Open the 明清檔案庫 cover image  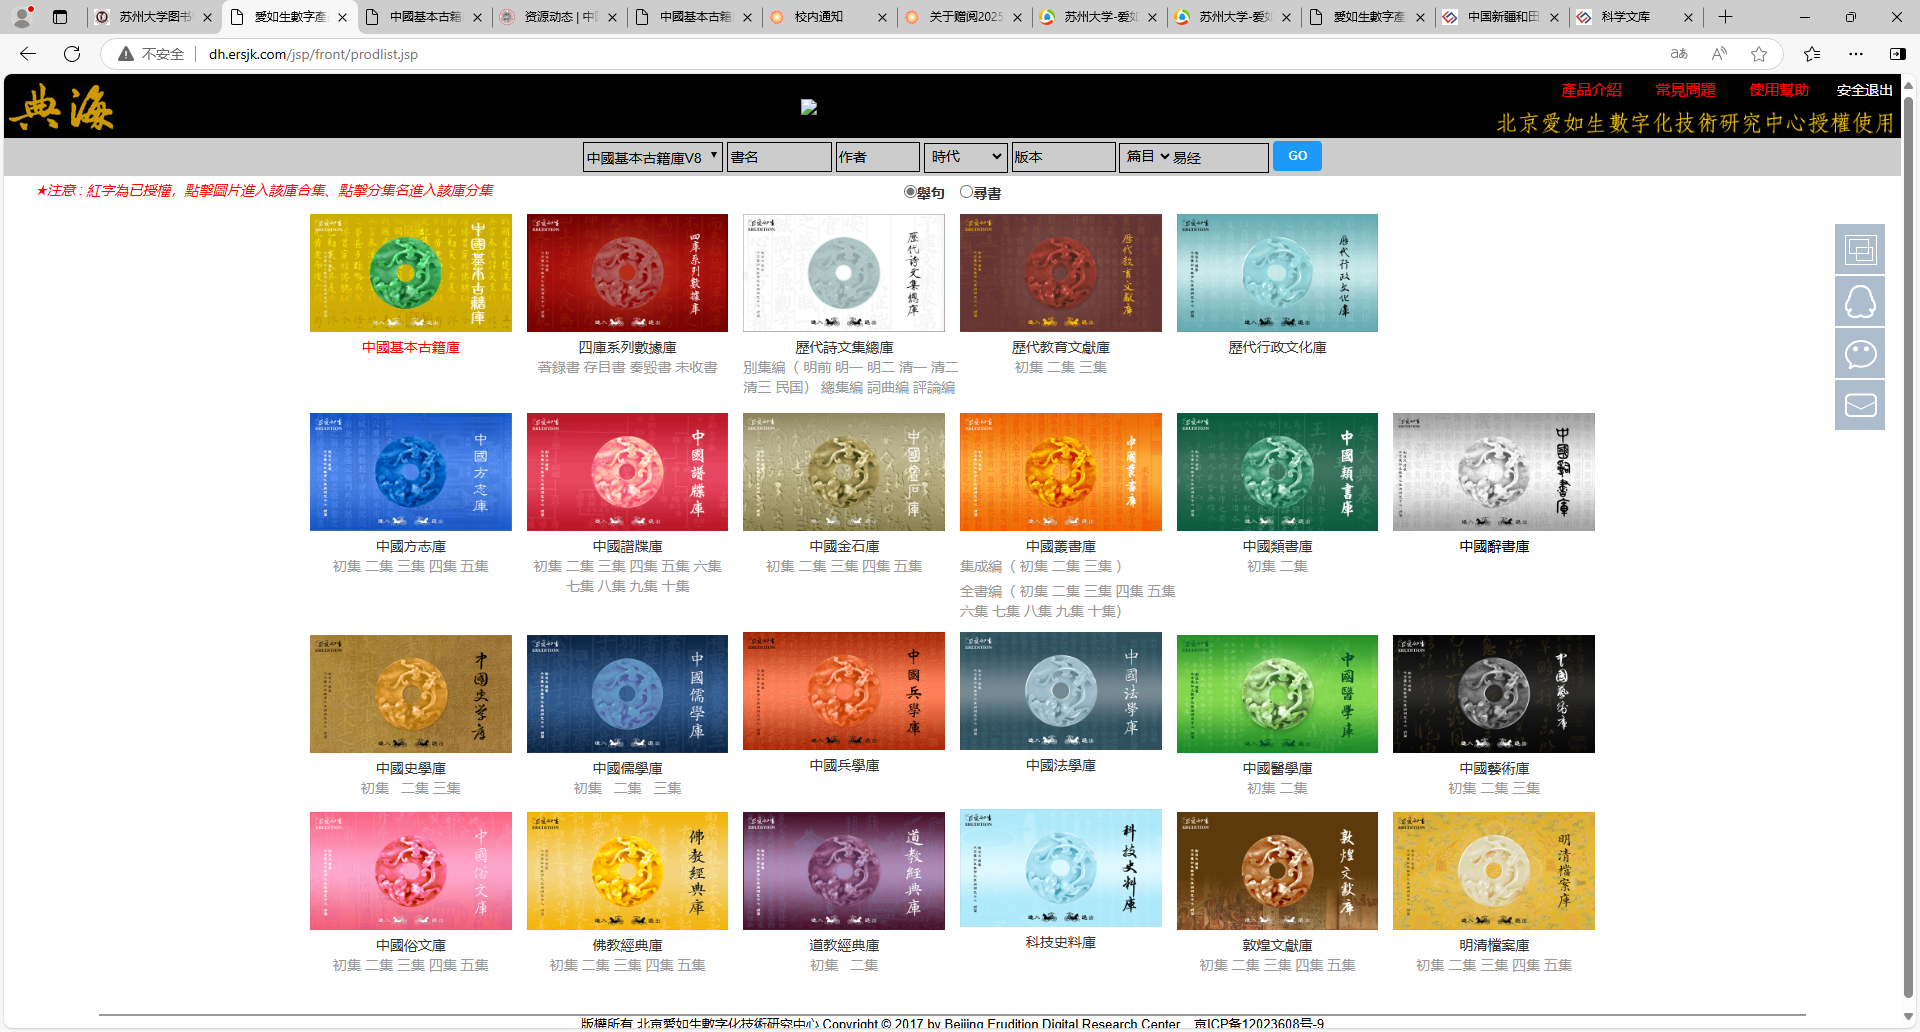click(x=1494, y=871)
